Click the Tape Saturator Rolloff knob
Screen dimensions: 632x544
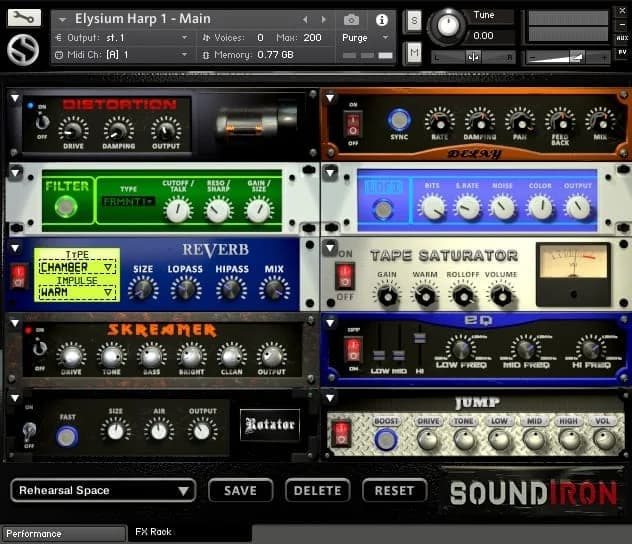pyautogui.click(x=463, y=296)
